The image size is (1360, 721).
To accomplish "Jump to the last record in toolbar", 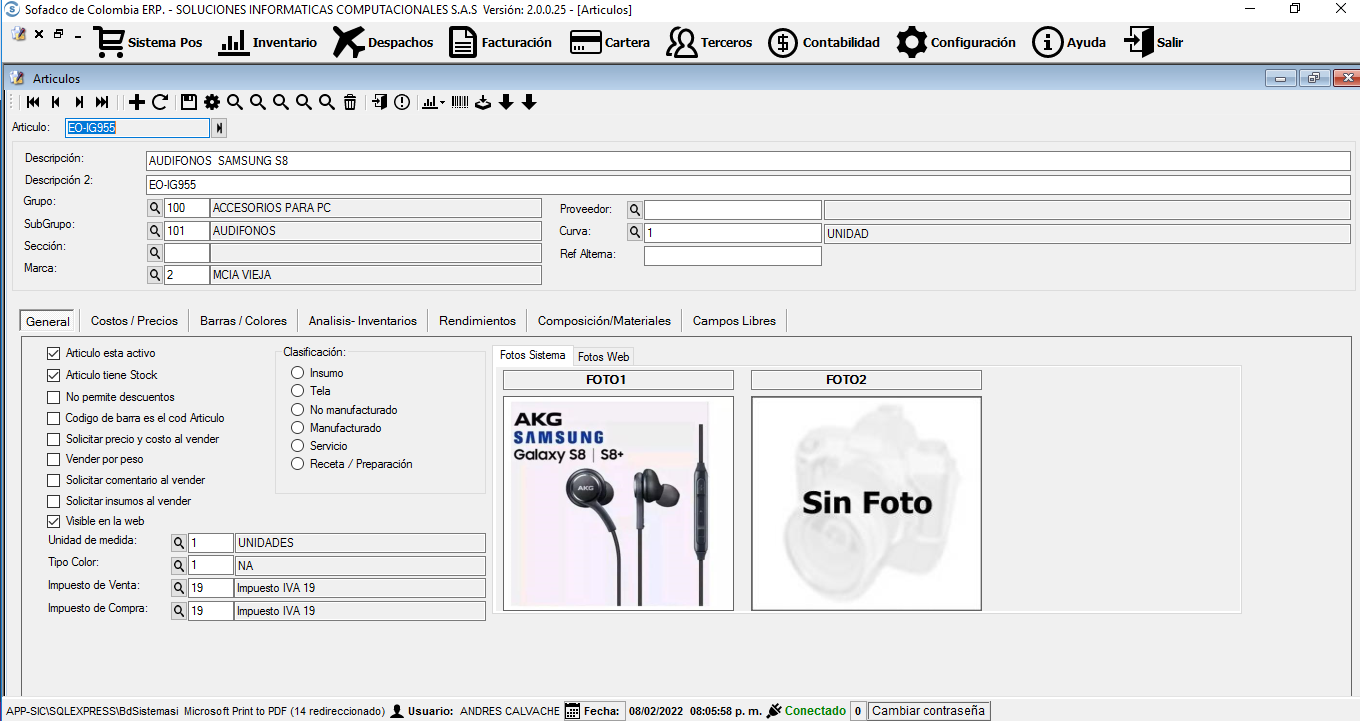I will click(102, 102).
